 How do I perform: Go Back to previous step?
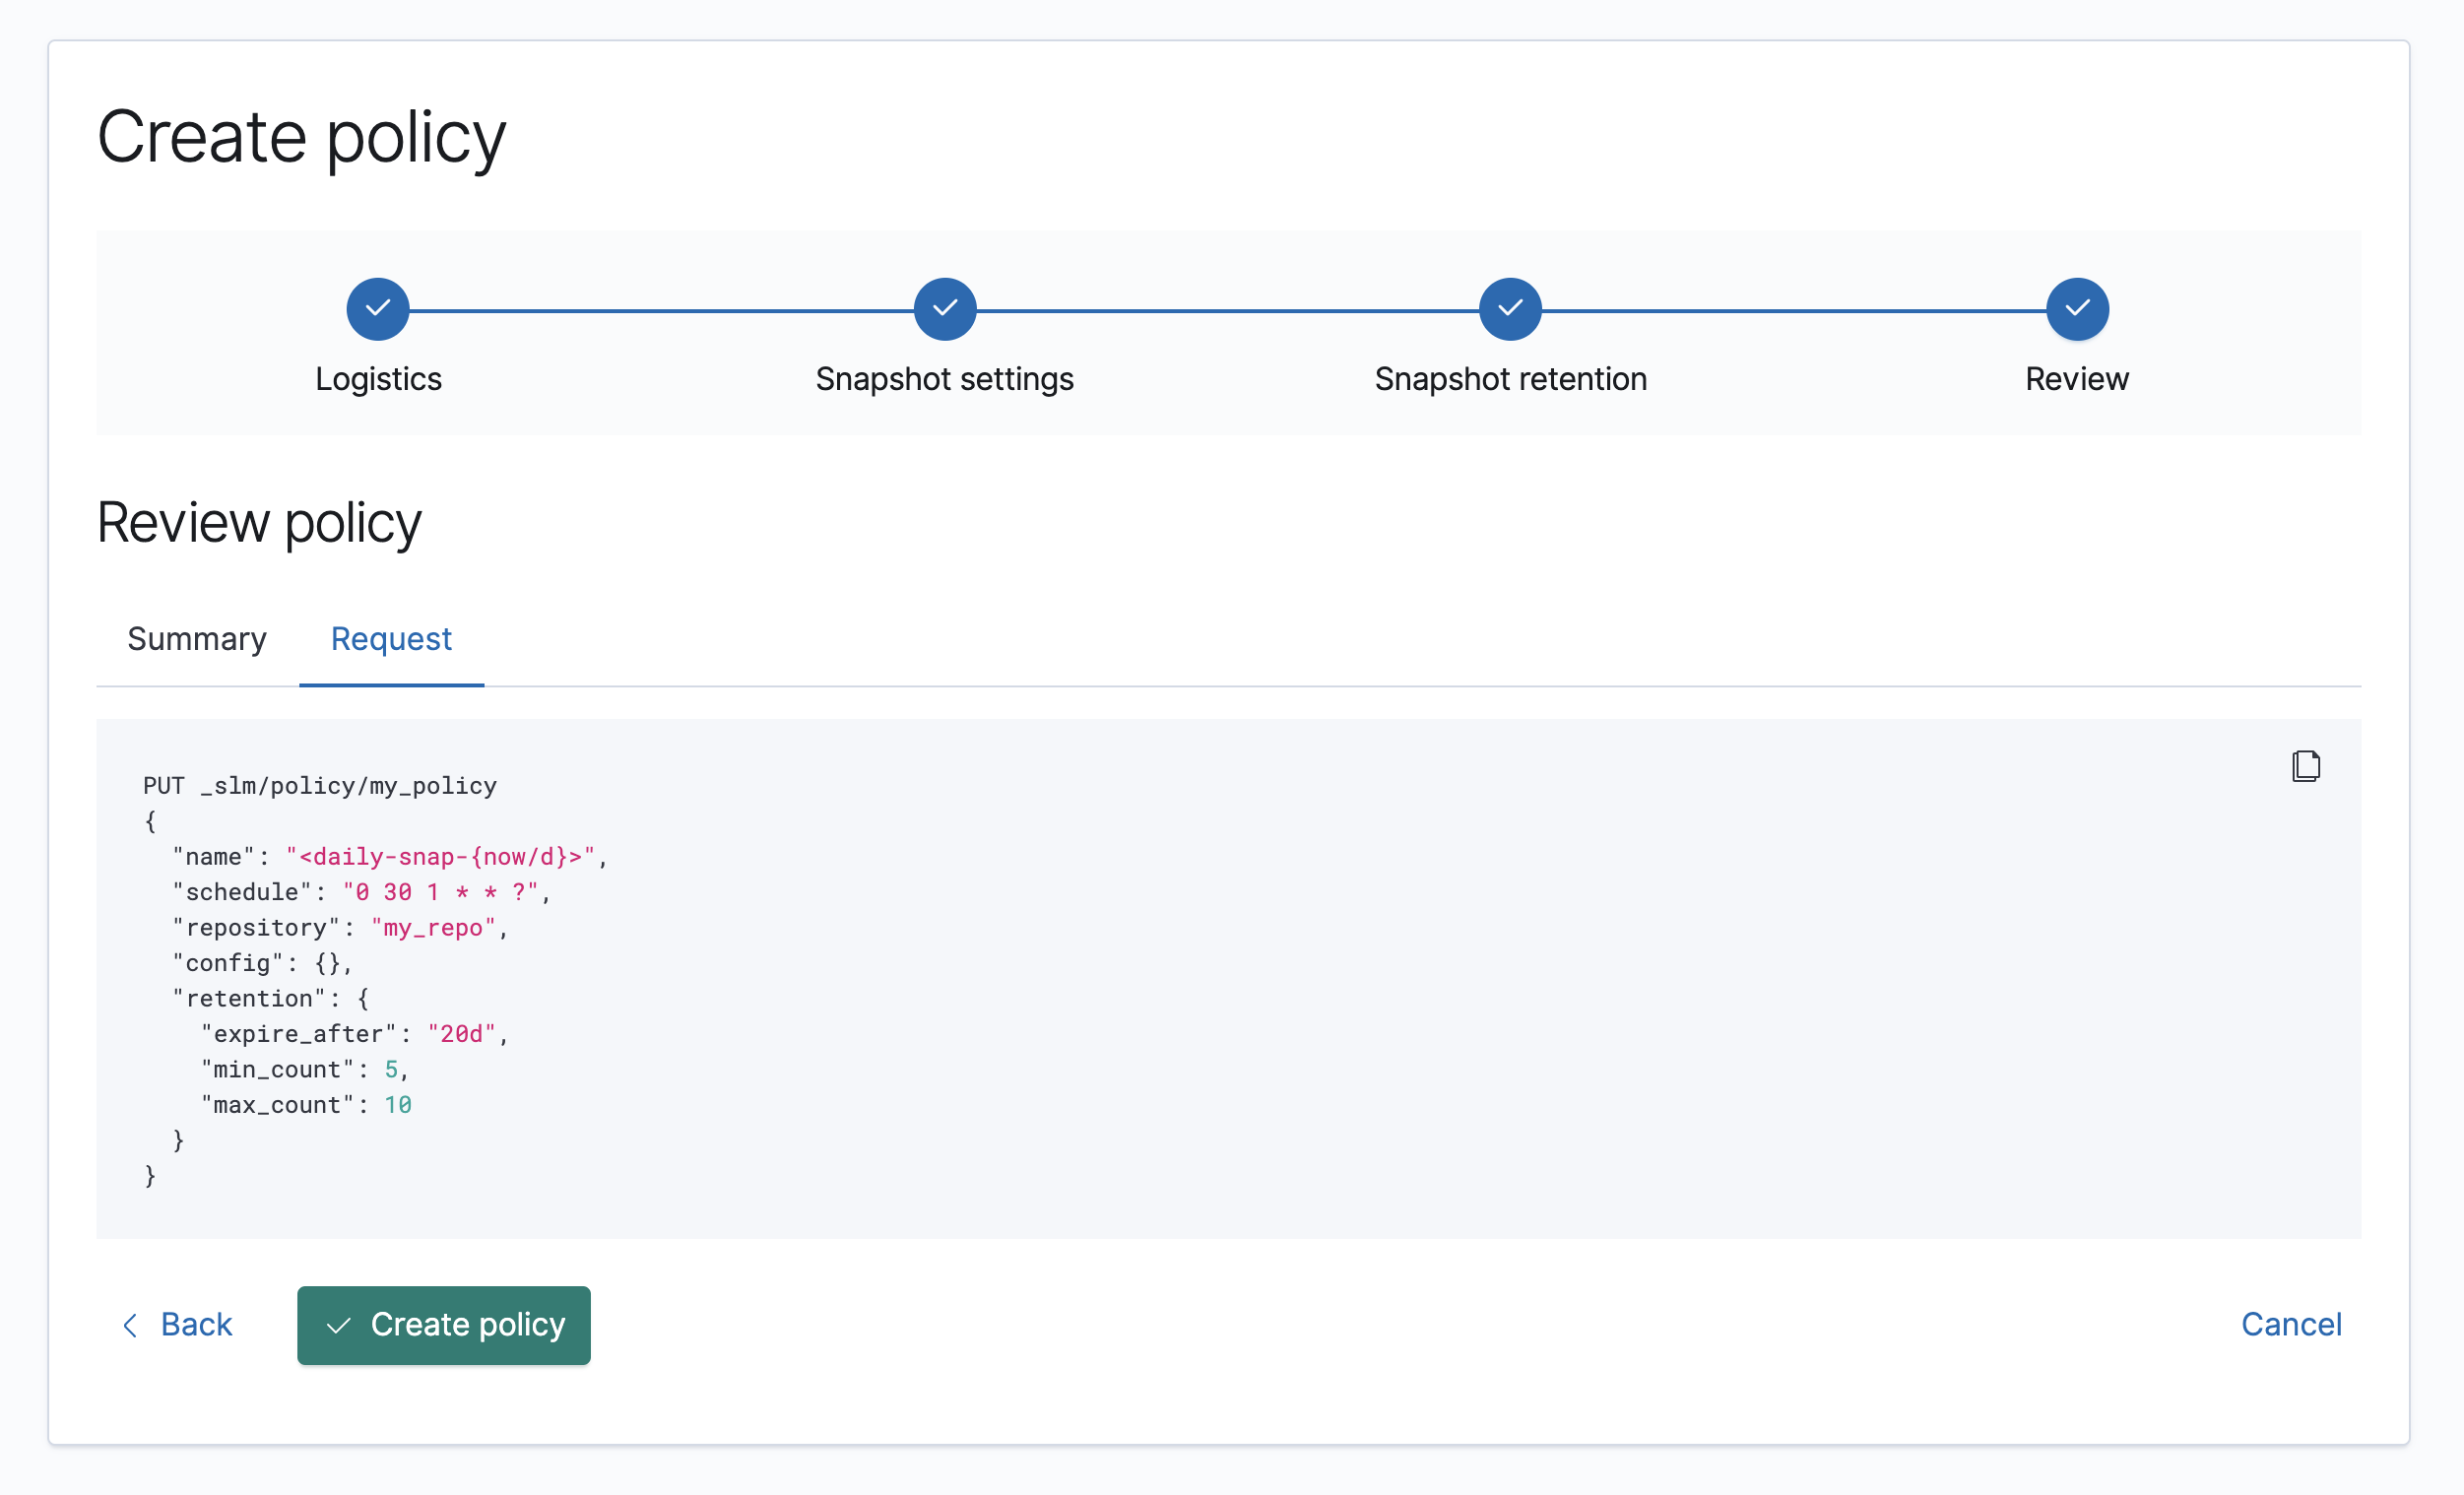pyautogui.click(x=196, y=1324)
